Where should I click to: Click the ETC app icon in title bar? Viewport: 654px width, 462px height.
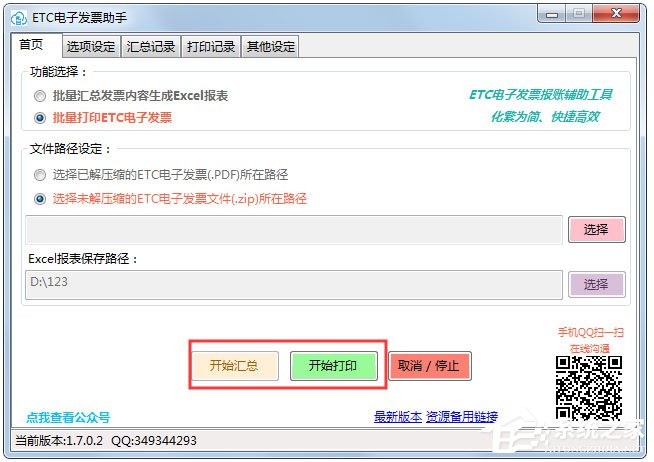click(x=18, y=18)
